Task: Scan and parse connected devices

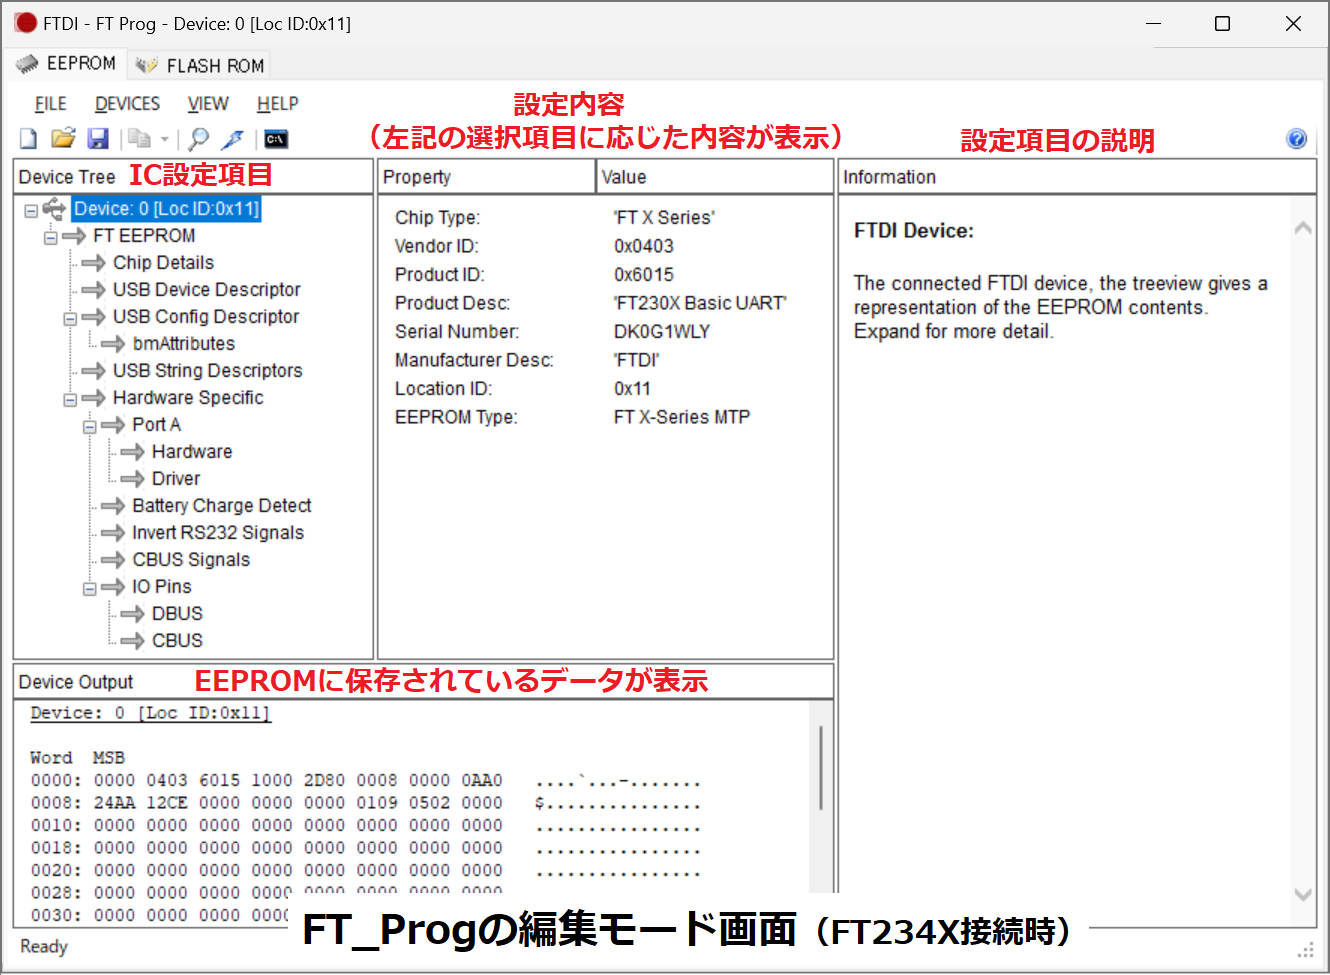Action: pyautogui.click(x=196, y=138)
